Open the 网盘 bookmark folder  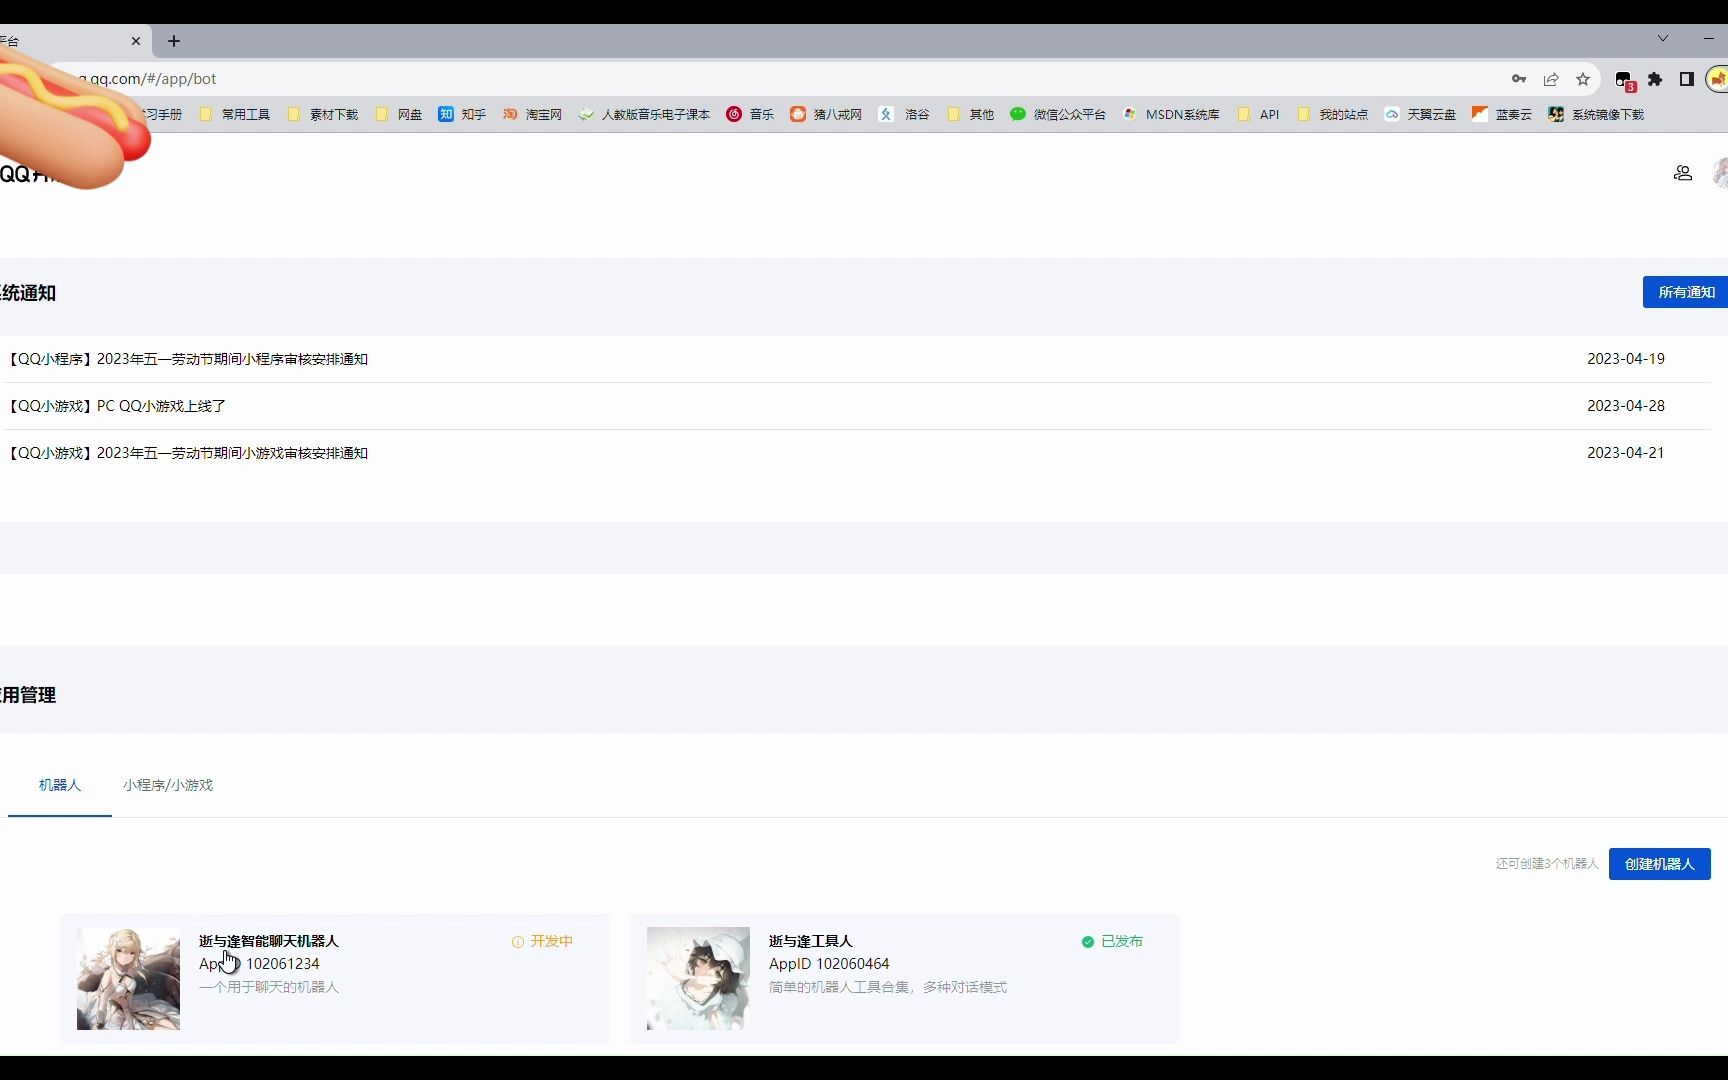pos(399,115)
